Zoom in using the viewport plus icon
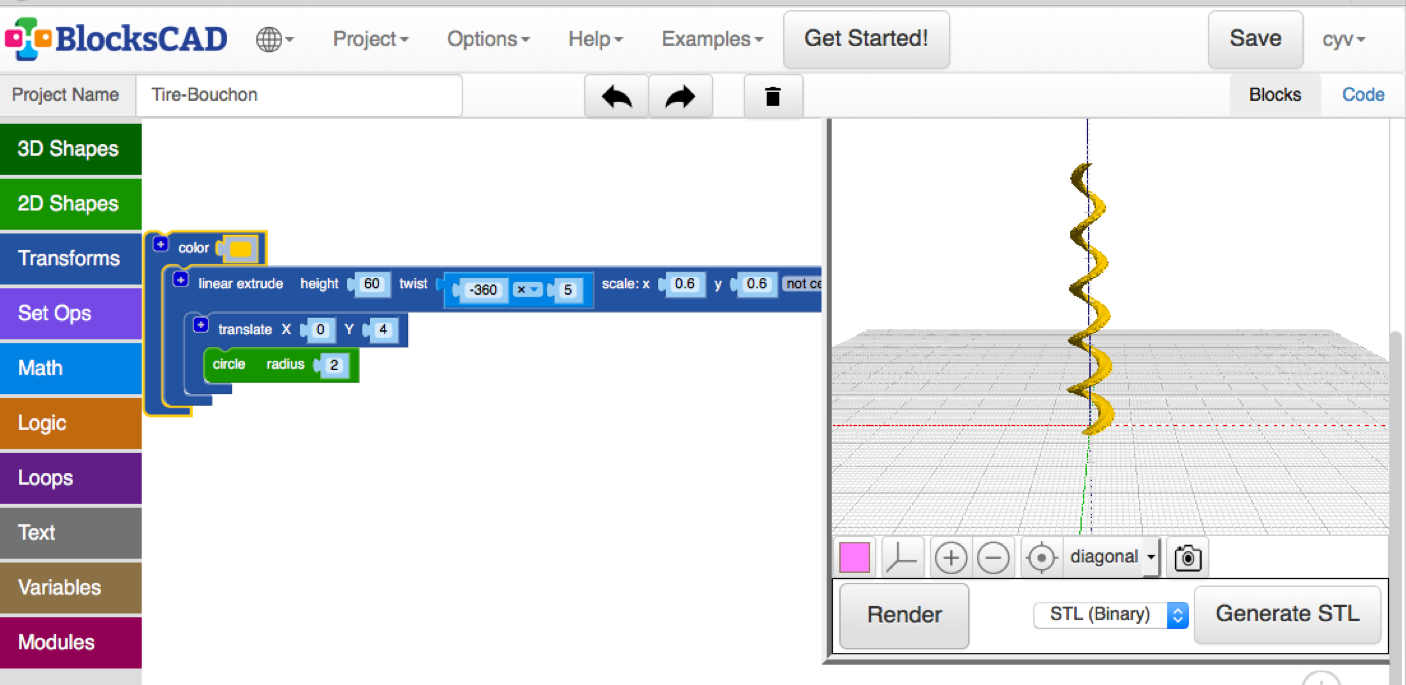The height and width of the screenshot is (685, 1406). (950, 557)
